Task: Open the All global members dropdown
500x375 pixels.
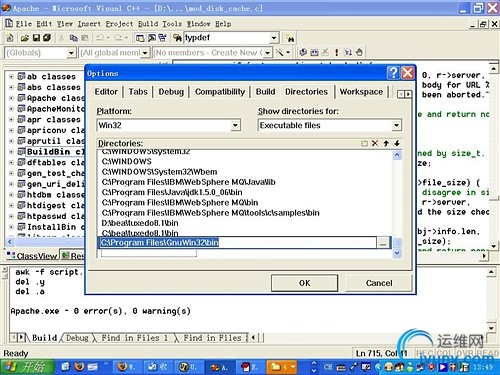Action: click(145, 53)
